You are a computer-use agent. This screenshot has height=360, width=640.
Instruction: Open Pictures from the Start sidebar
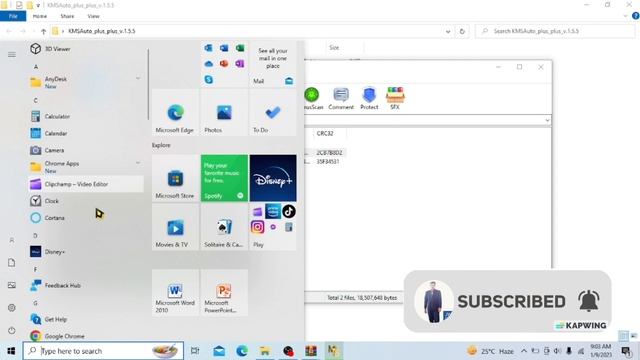(x=12, y=285)
